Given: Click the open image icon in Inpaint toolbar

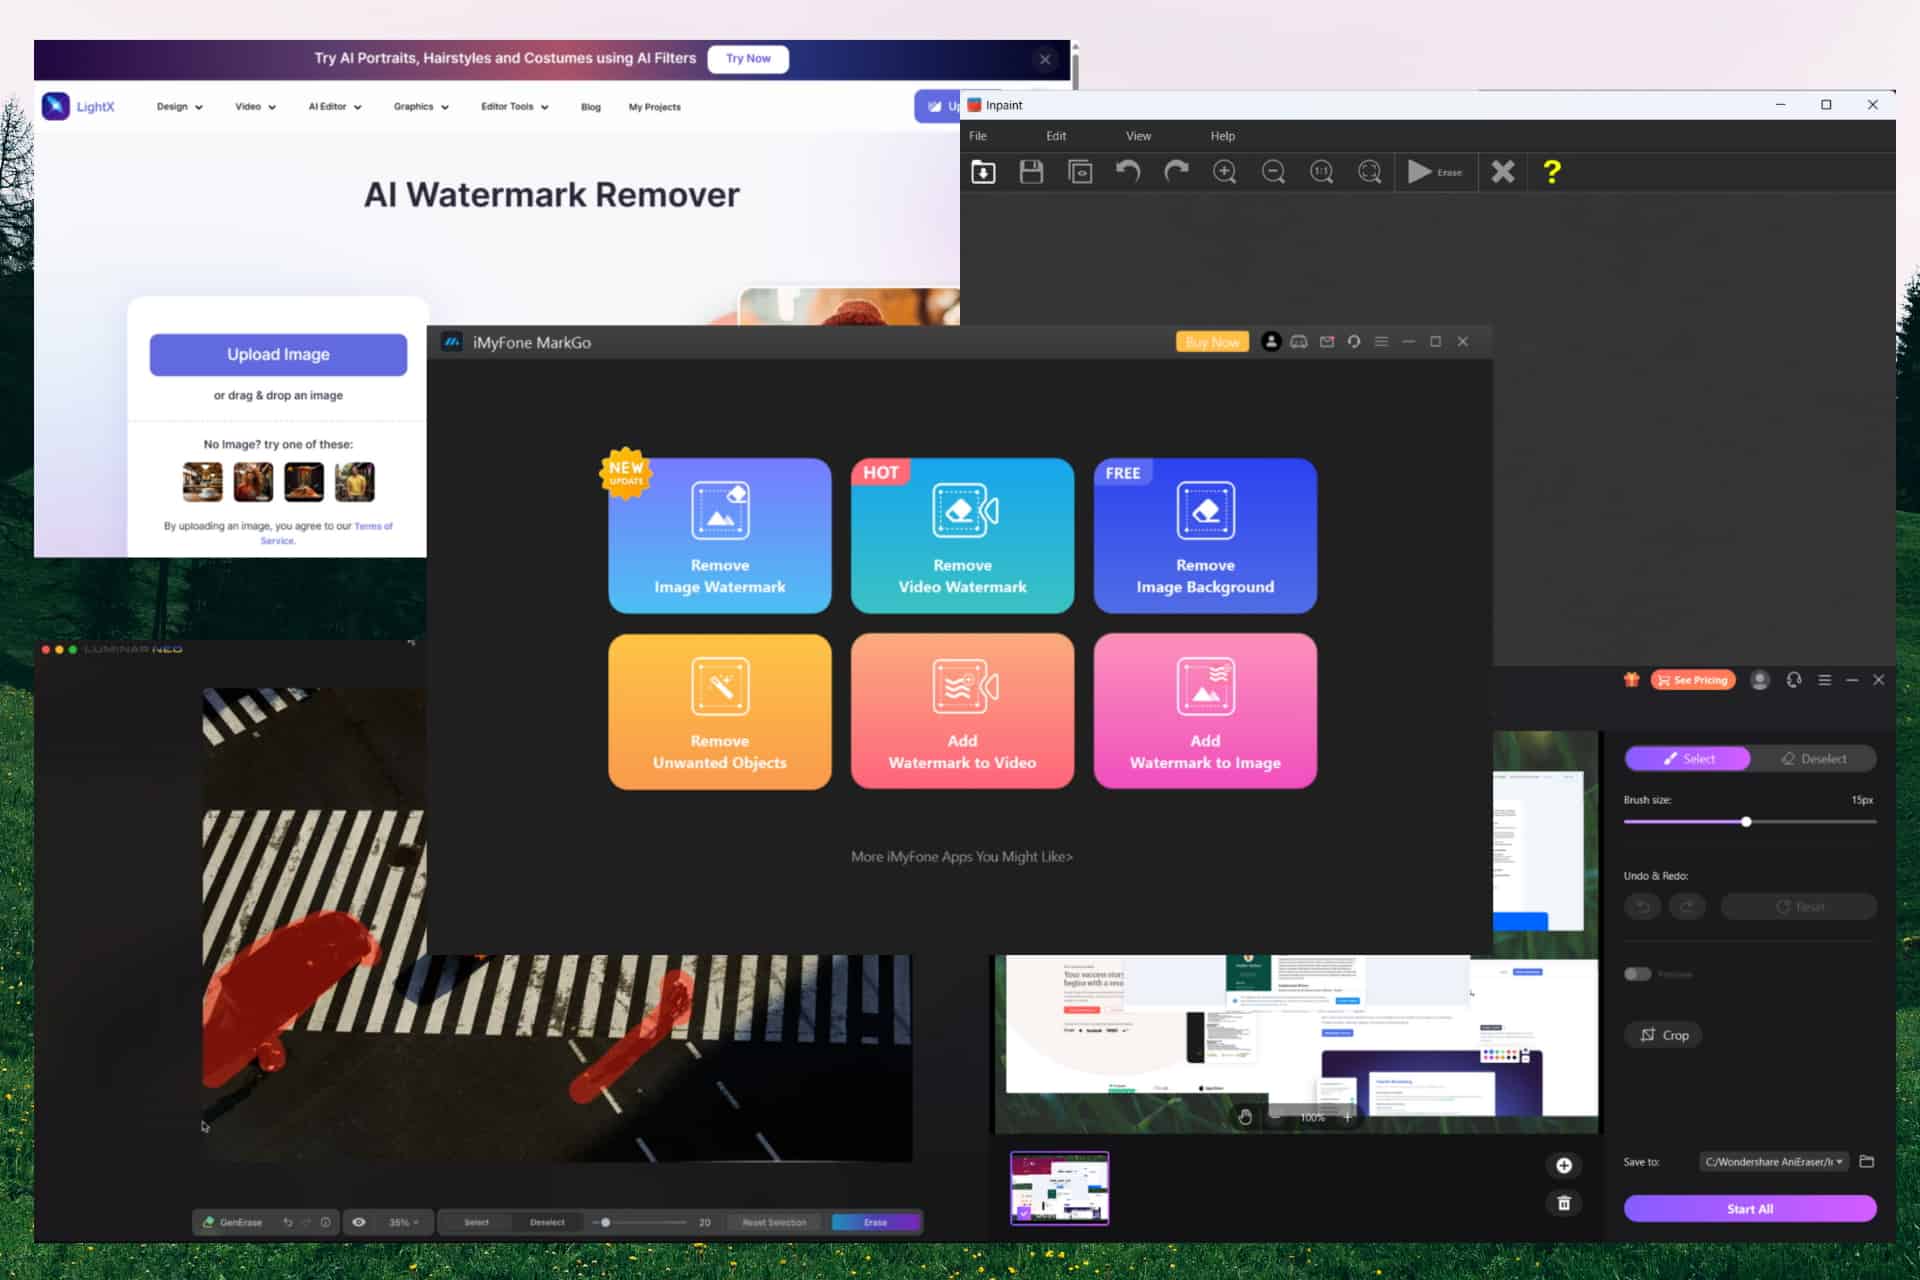Looking at the screenshot, I should (x=983, y=172).
